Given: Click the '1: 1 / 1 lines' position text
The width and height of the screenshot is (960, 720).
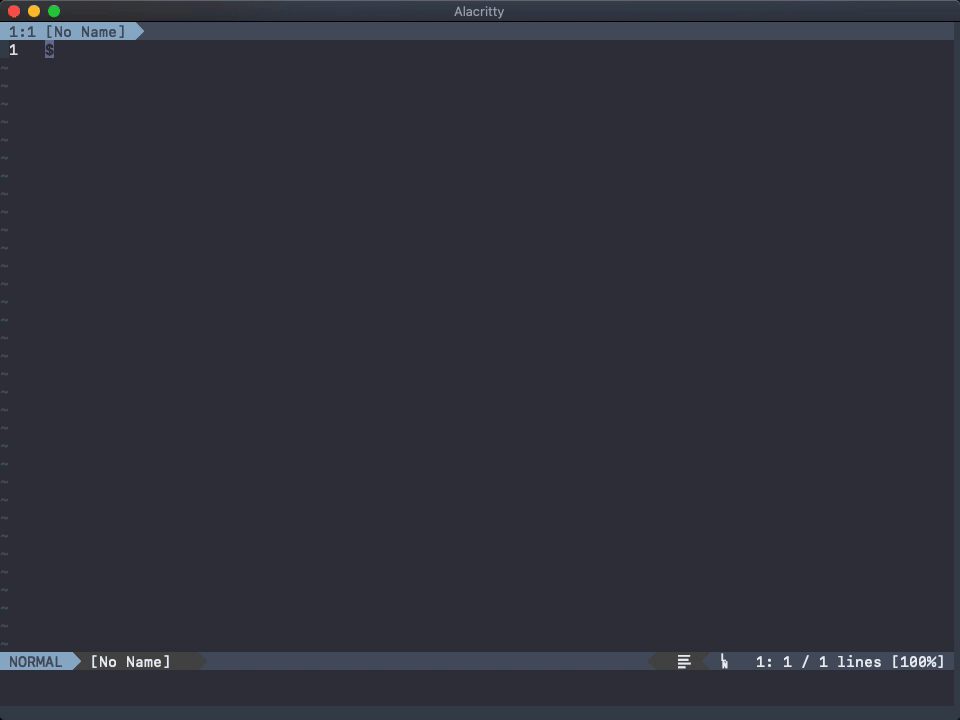Looking at the screenshot, I should pos(819,662).
